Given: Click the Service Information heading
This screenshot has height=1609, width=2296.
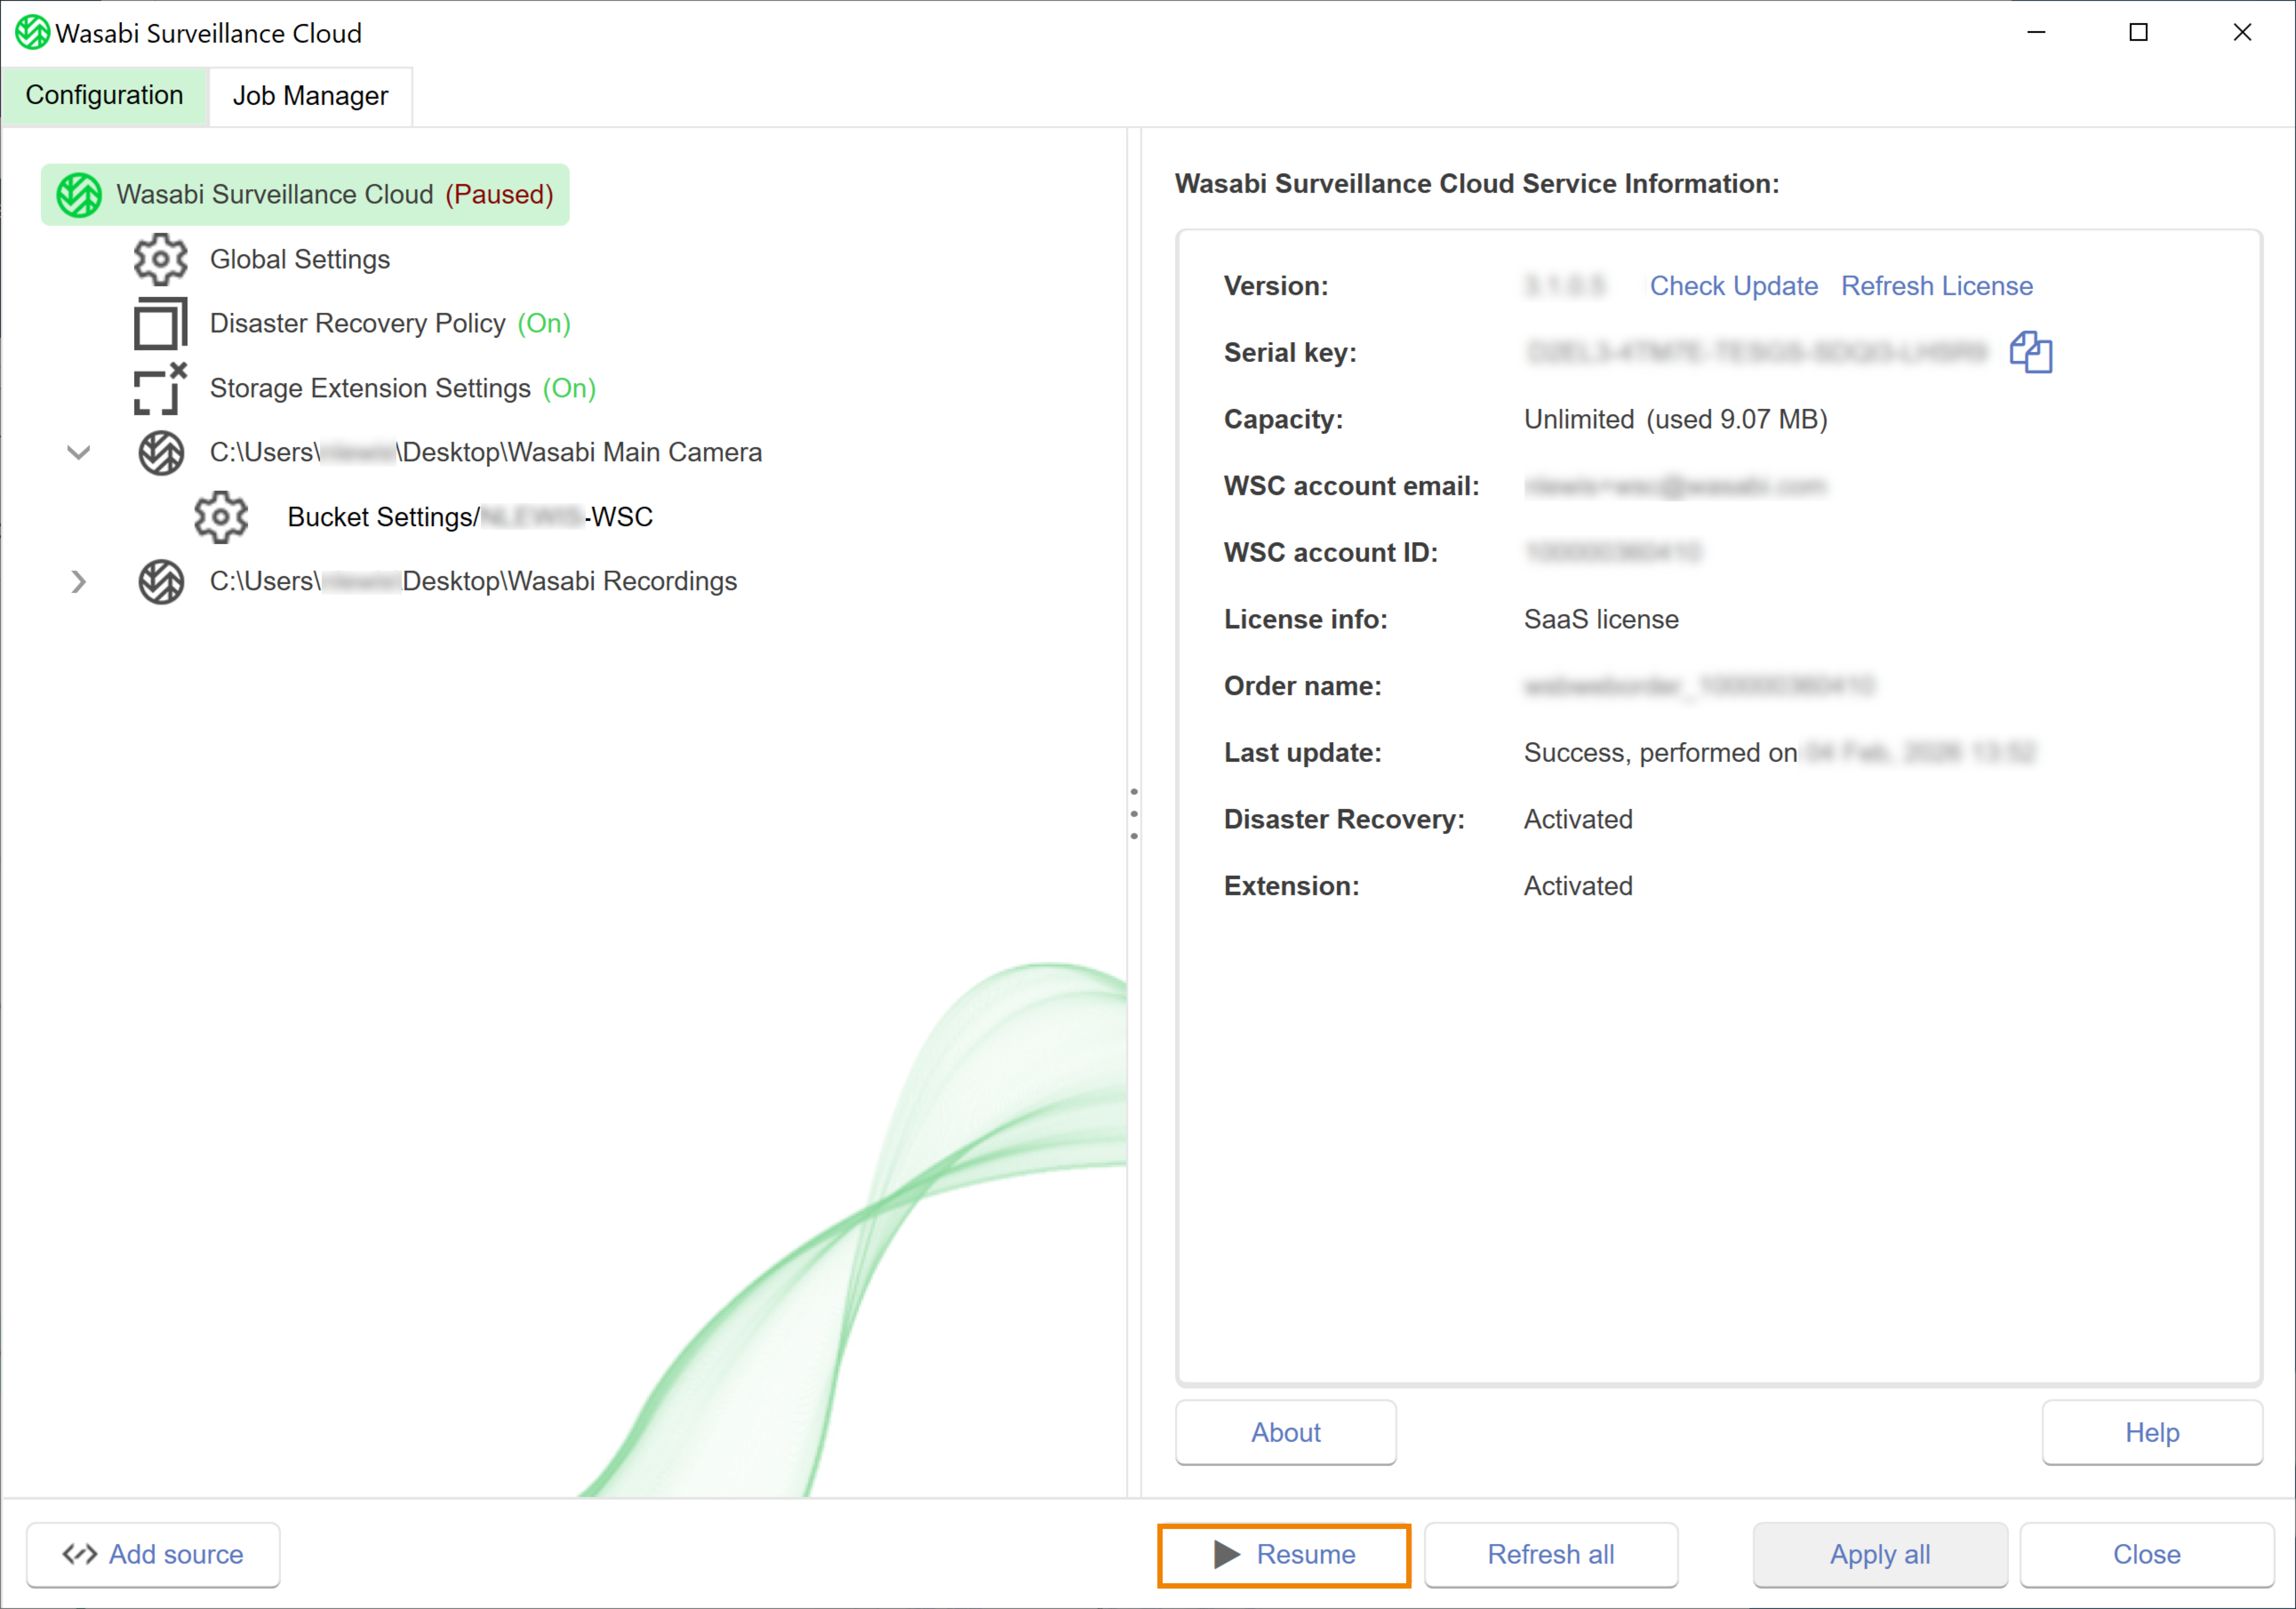Looking at the screenshot, I should [x=1477, y=184].
